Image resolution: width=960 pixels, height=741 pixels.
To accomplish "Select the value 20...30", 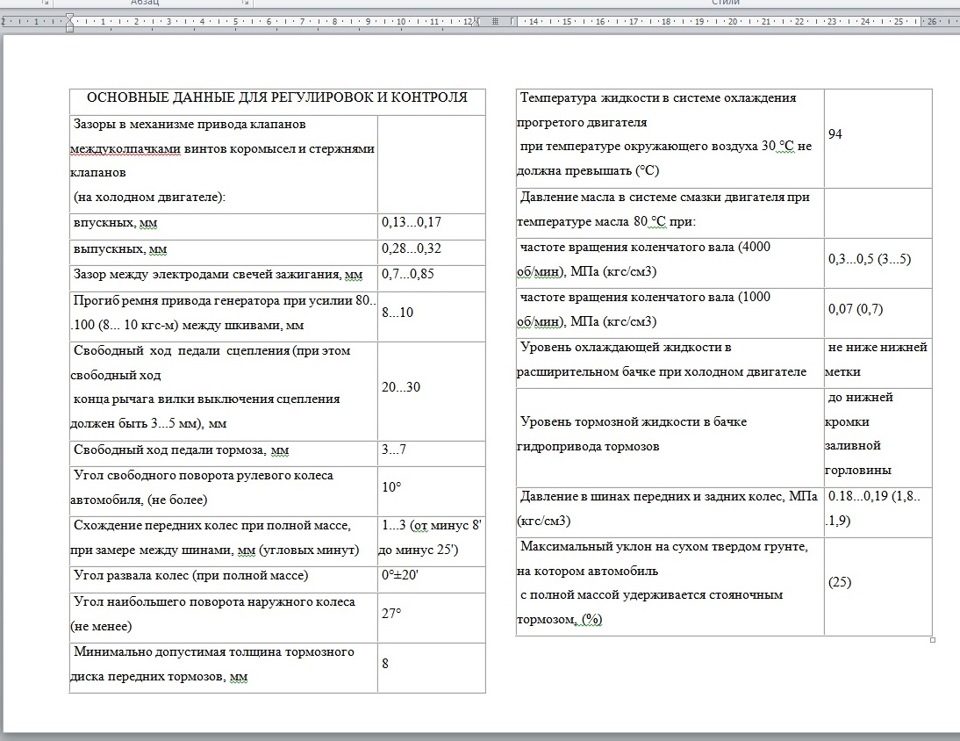I will point(401,387).
